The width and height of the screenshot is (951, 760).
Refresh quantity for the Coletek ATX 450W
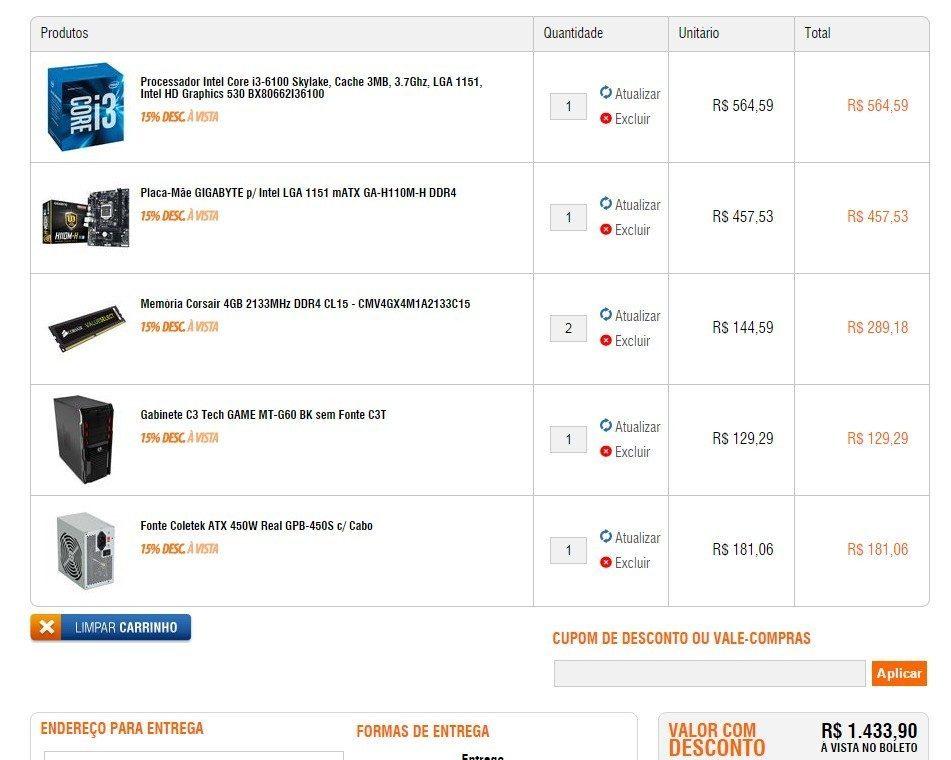click(630, 537)
